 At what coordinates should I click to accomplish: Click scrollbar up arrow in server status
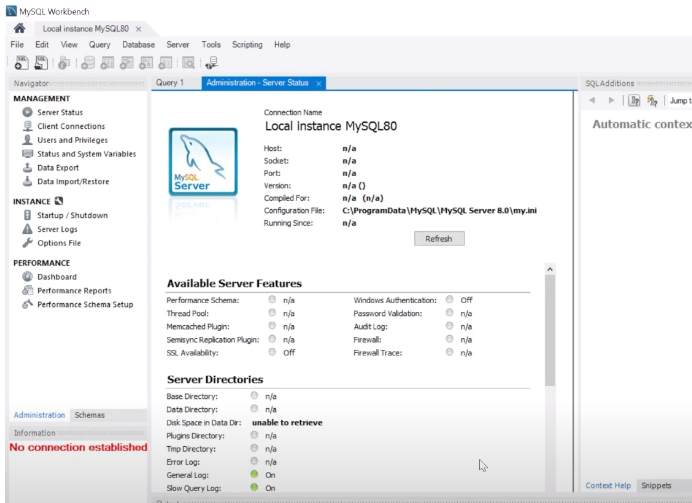tap(550, 269)
